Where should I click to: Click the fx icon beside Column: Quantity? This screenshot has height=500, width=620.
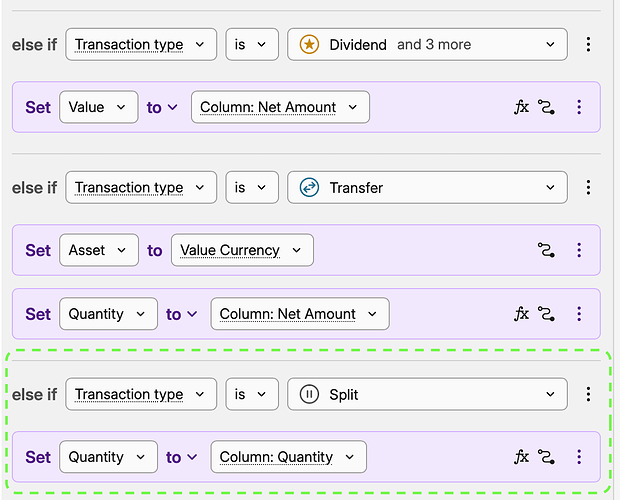click(521, 457)
